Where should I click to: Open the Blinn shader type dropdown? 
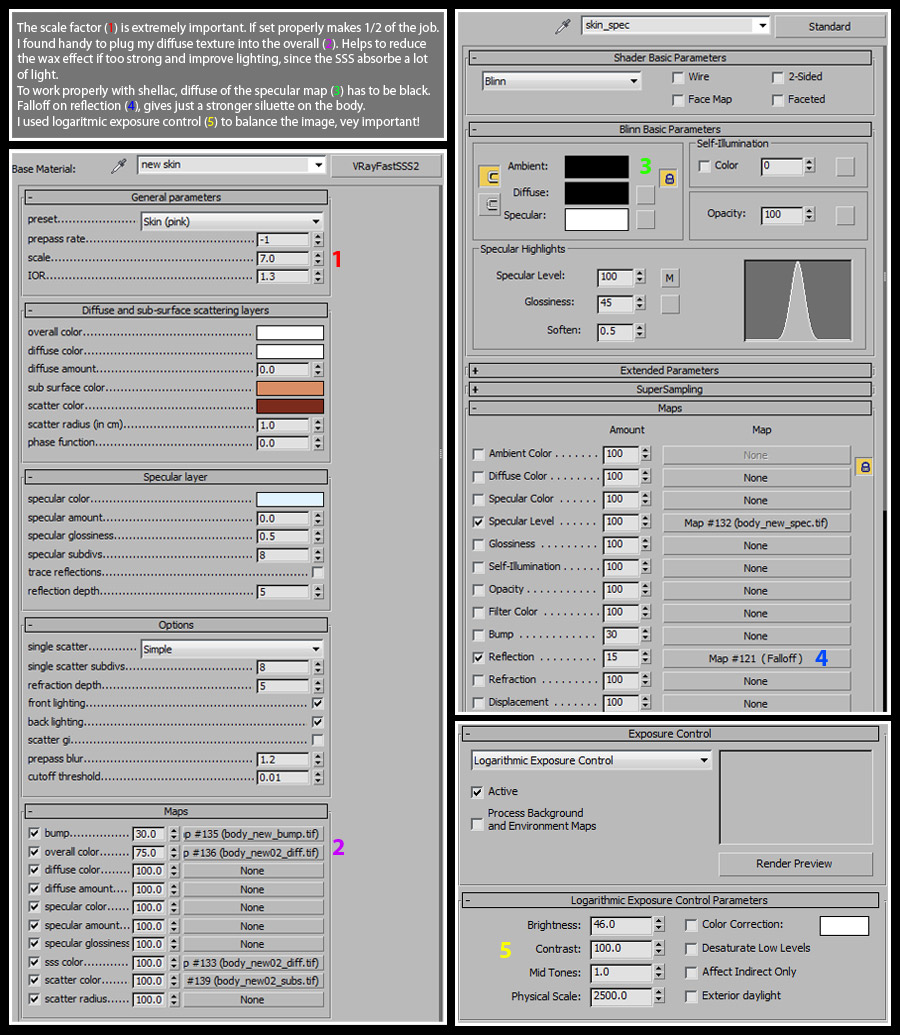[x=561, y=81]
